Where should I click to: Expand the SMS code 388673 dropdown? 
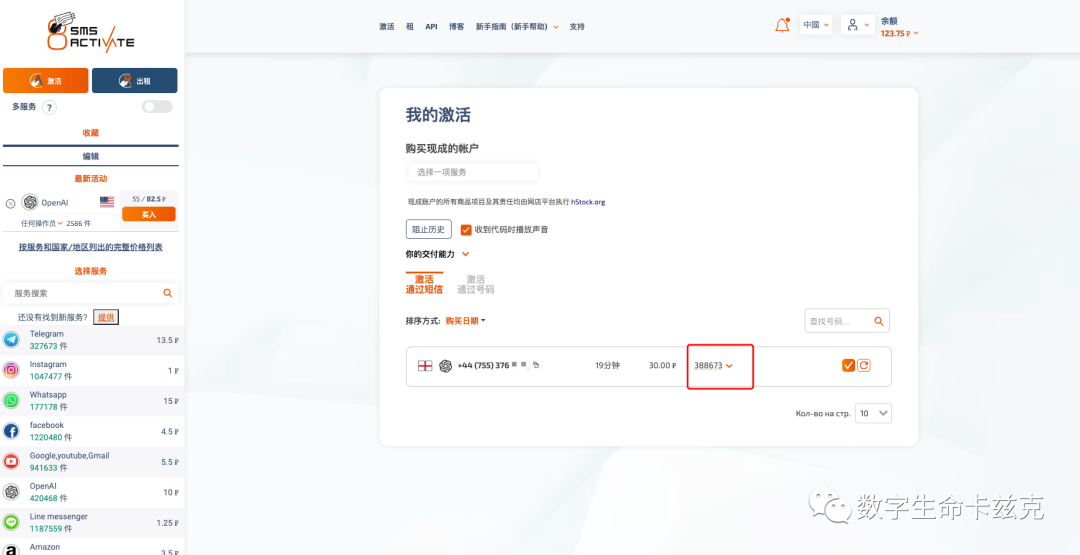[x=729, y=366]
